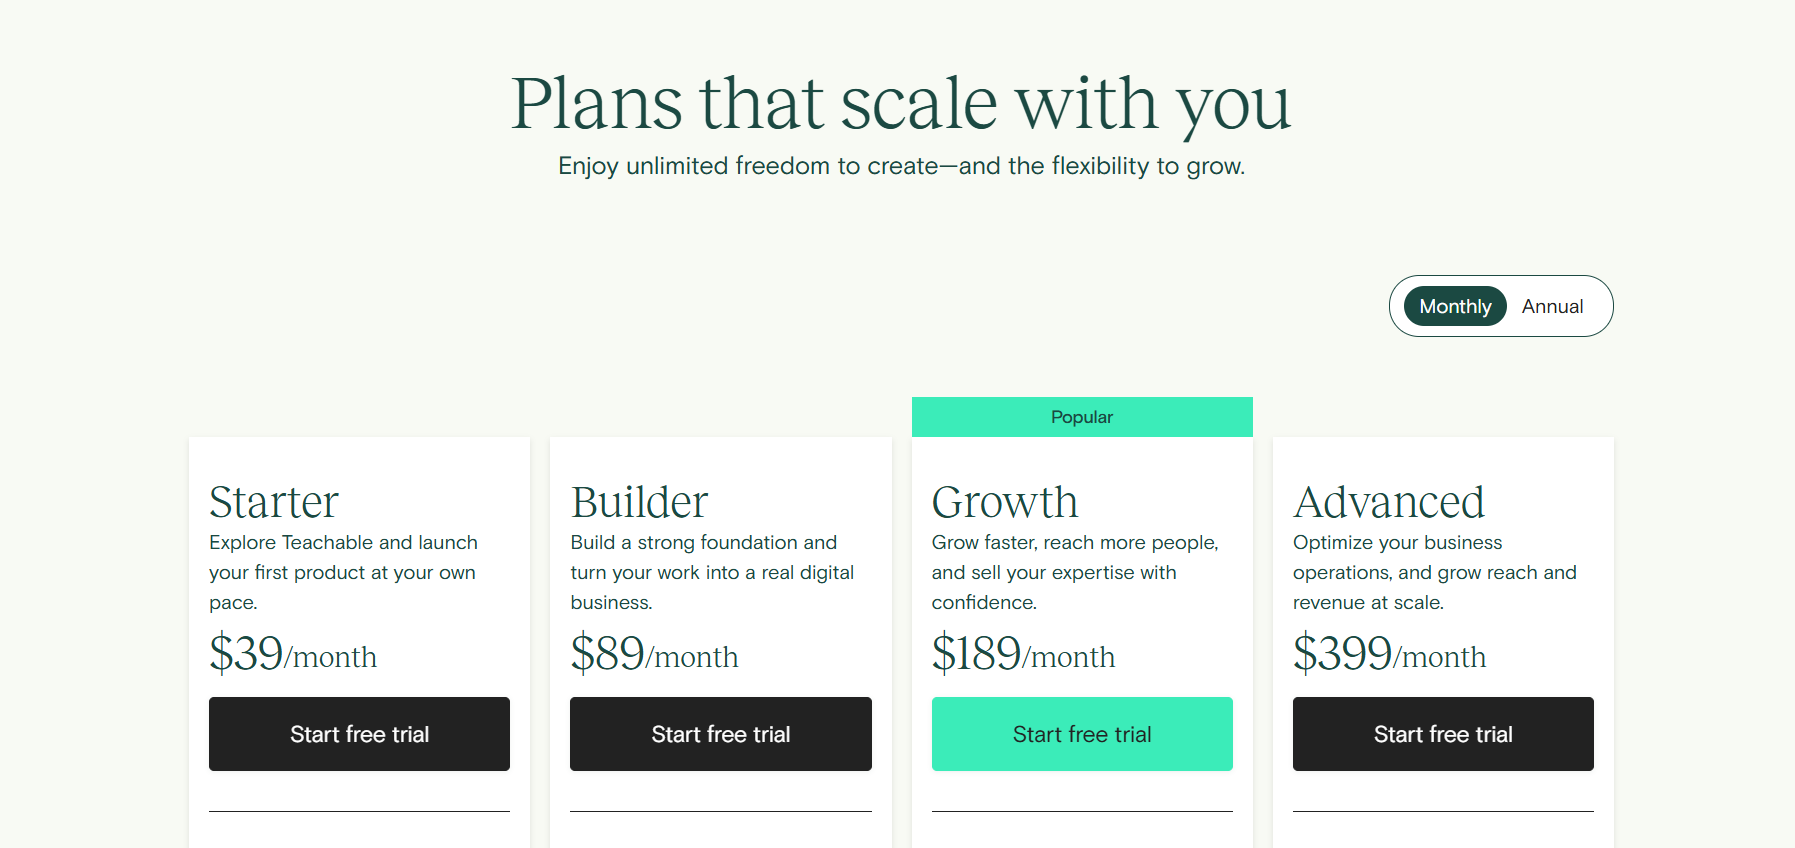Click the Advanced plan heading
The height and width of the screenshot is (848, 1795).
pos(1389,502)
